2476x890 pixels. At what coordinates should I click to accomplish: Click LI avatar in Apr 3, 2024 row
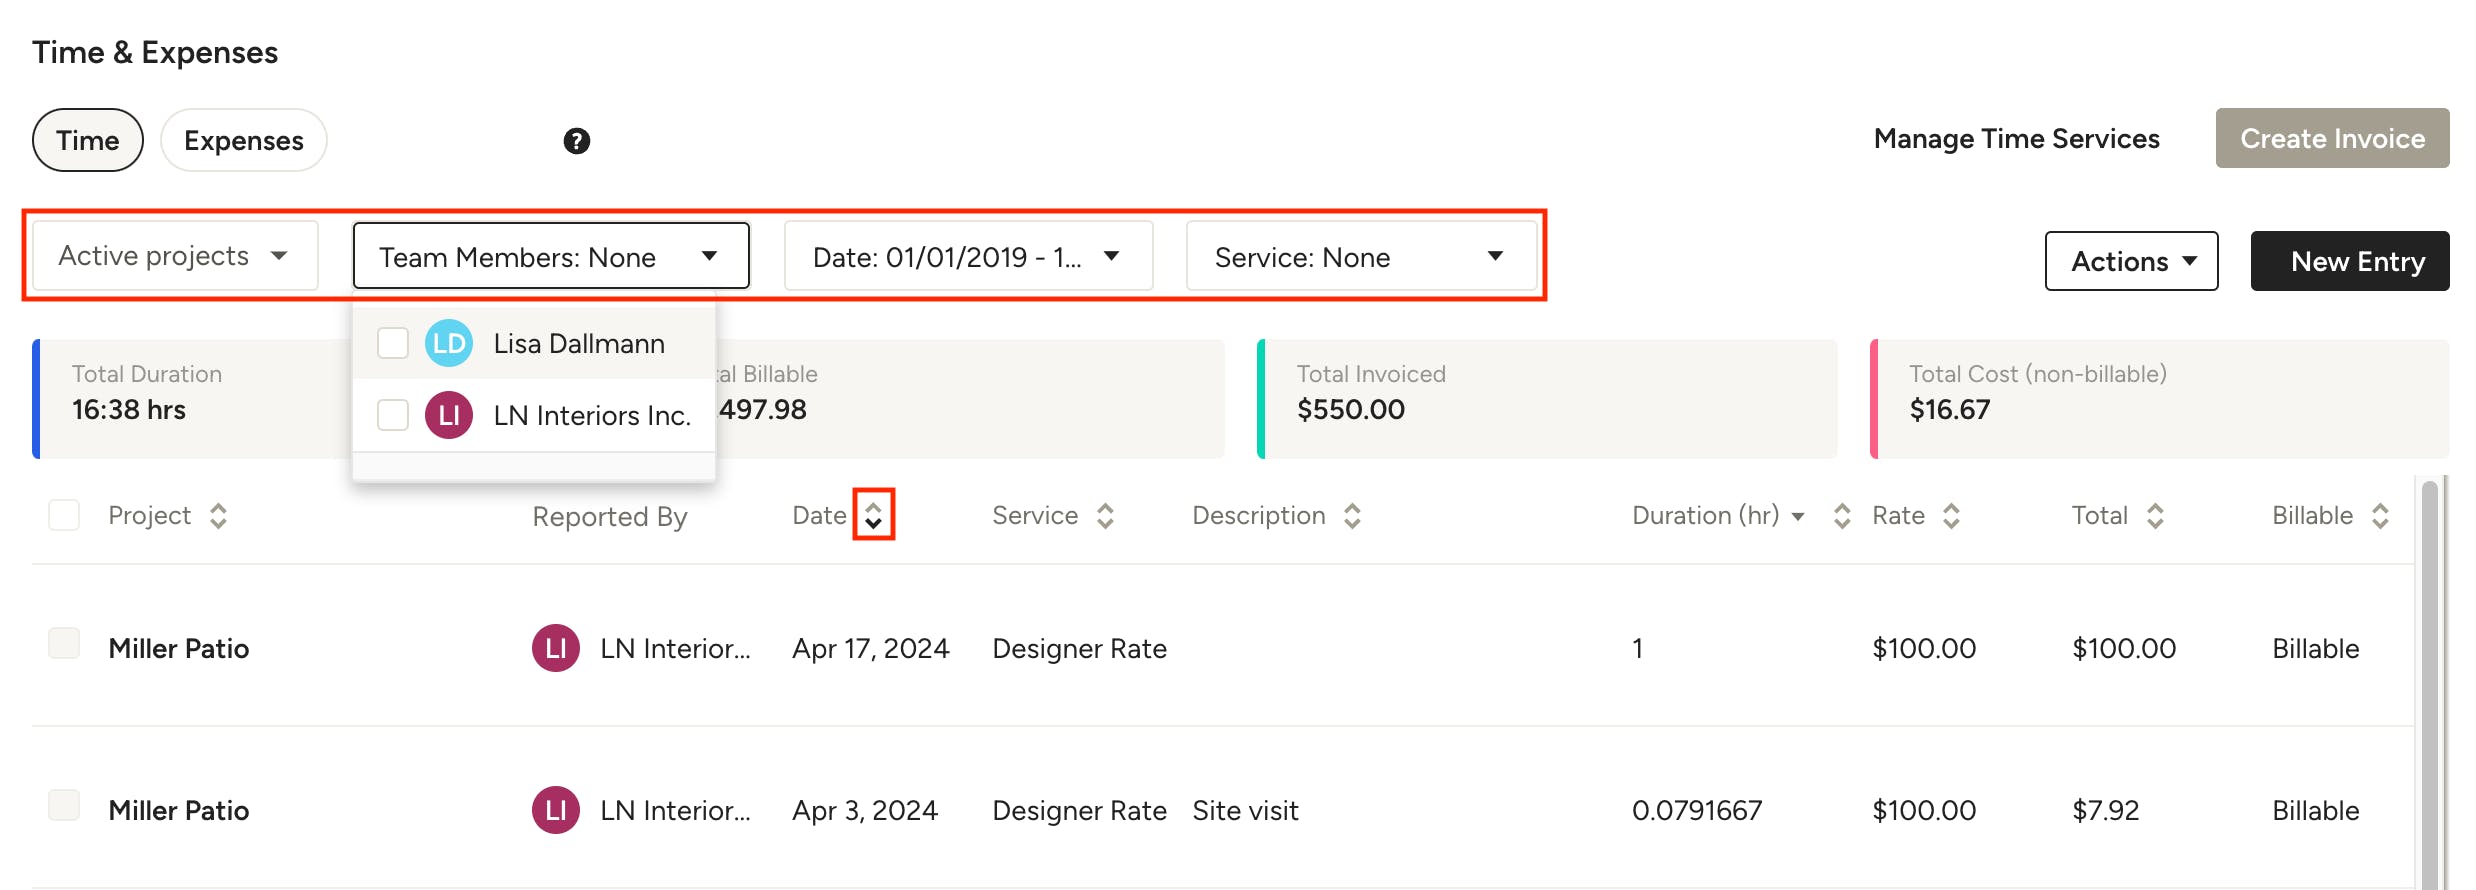pyautogui.click(x=556, y=810)
